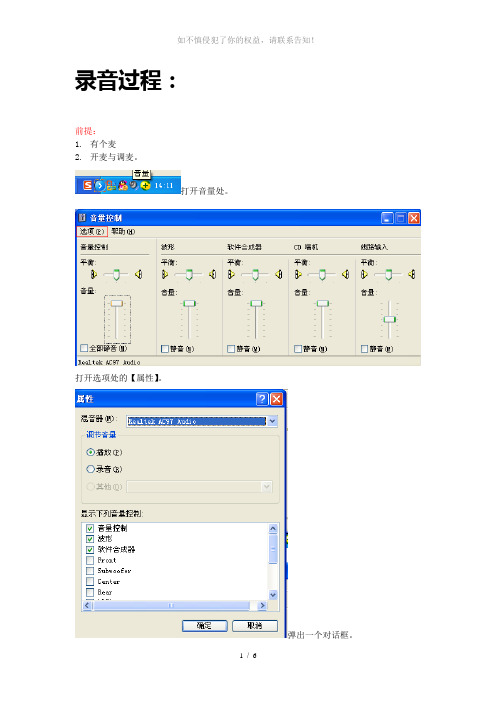Click the '1 / 6' page number
Image resolution: width=496 pixels, height=702 pixels.
click(x=248, y=655)
